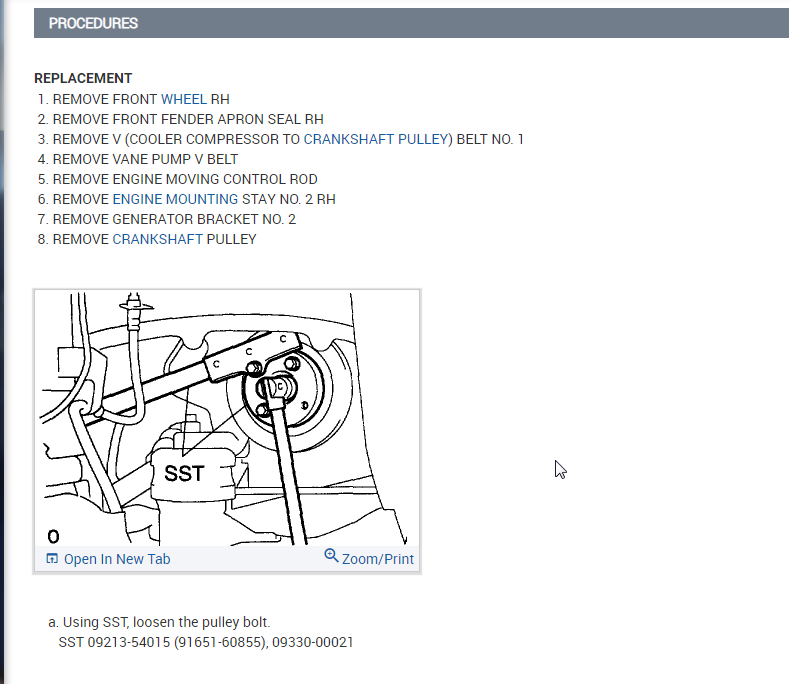Click the magnifier zoom icon
The image size is (789, 684).
click(331, 556)
